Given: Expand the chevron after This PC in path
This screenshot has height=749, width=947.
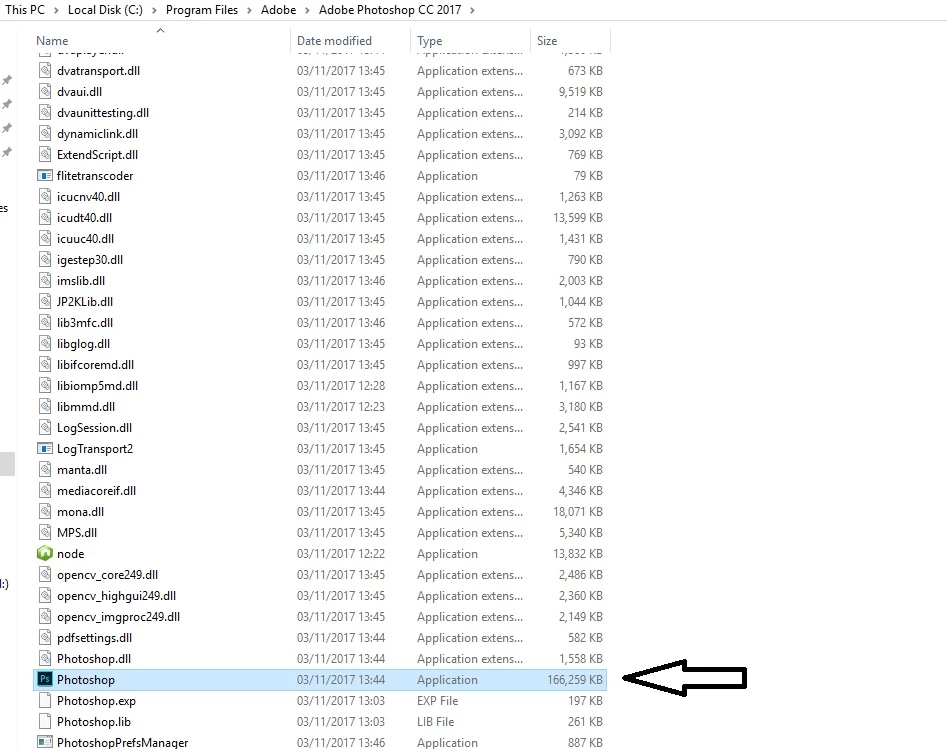Looking at the screenshot, I should pos(56,10).
